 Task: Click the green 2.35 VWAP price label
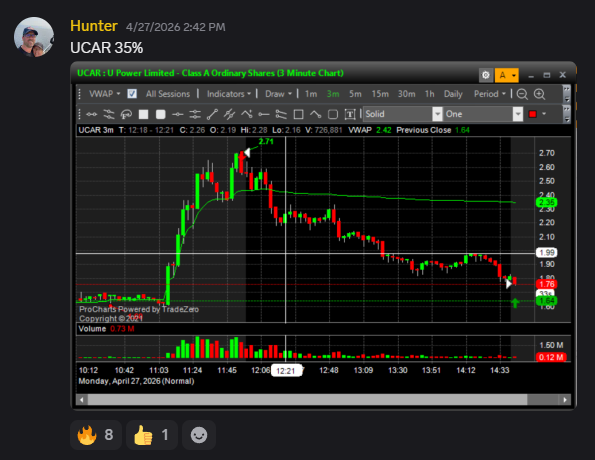point(546,202)
